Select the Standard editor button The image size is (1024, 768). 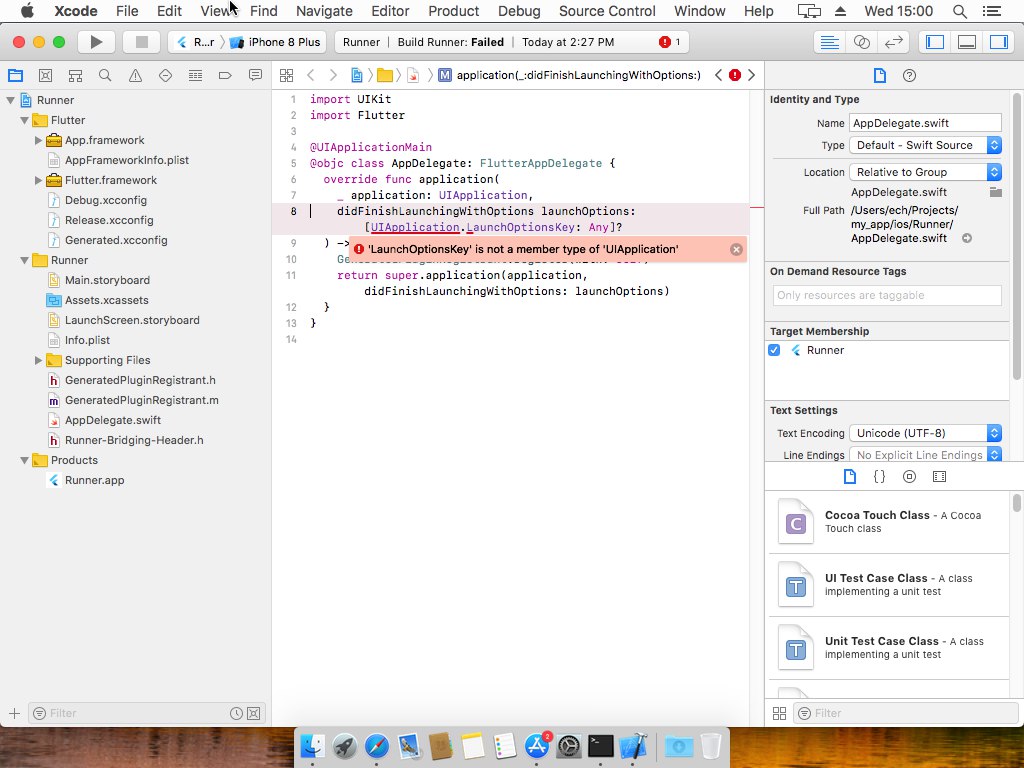pyautogui.click(x=829, y=42)
